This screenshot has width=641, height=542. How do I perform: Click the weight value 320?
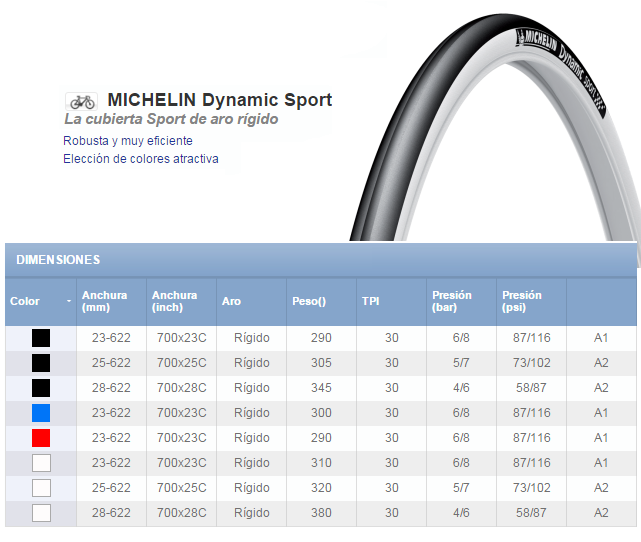pos(321,488)
